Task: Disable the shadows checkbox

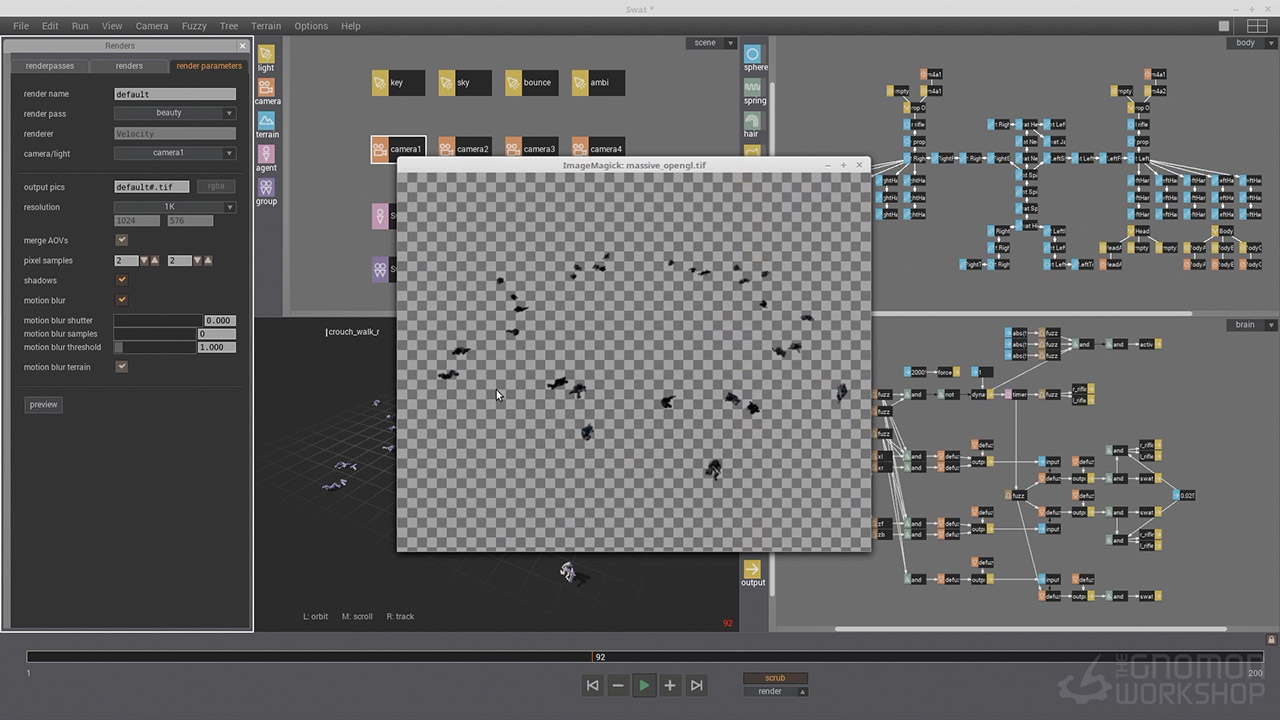Action: coord(122,280)
